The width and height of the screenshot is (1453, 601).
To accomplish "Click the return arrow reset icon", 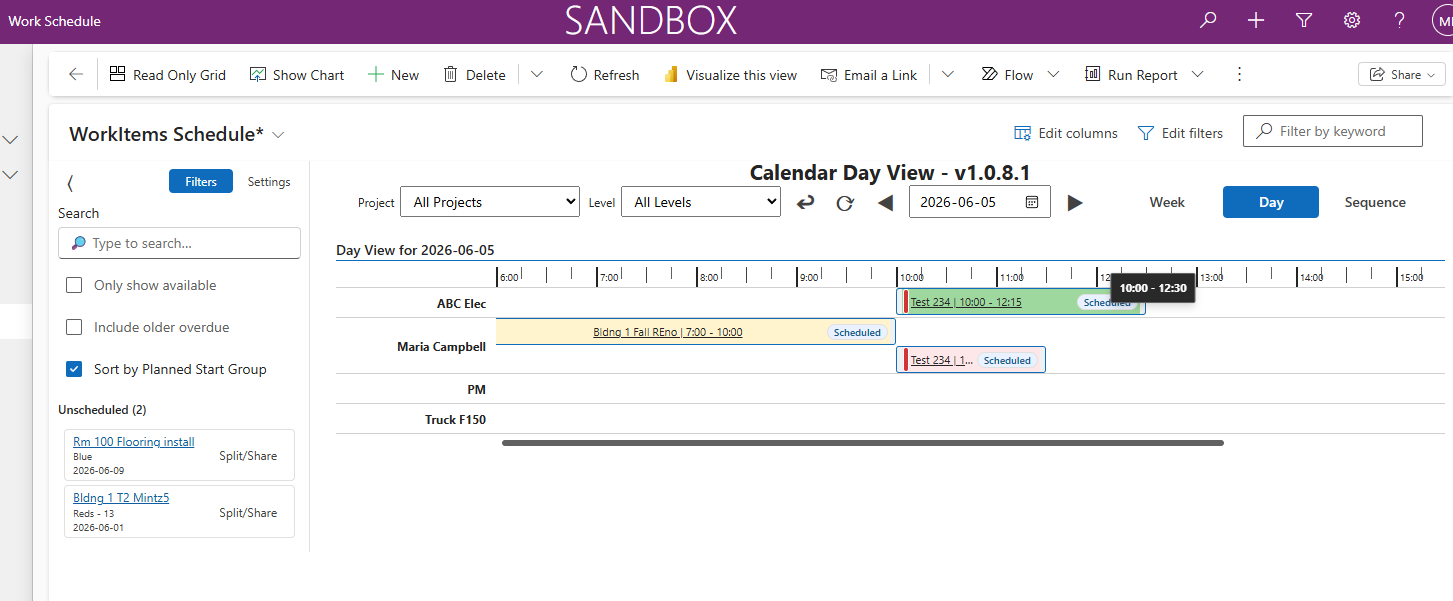I will (x=806, y=203).
